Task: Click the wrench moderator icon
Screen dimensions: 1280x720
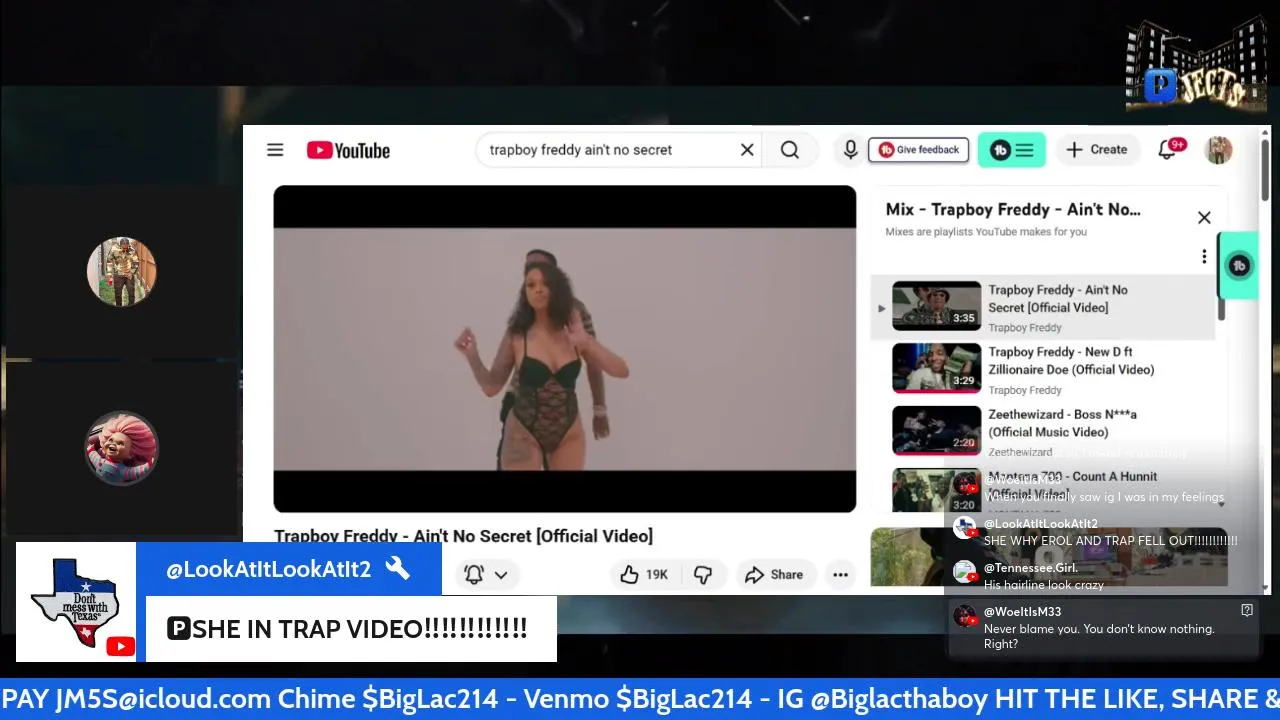Action: pos(398,568)
